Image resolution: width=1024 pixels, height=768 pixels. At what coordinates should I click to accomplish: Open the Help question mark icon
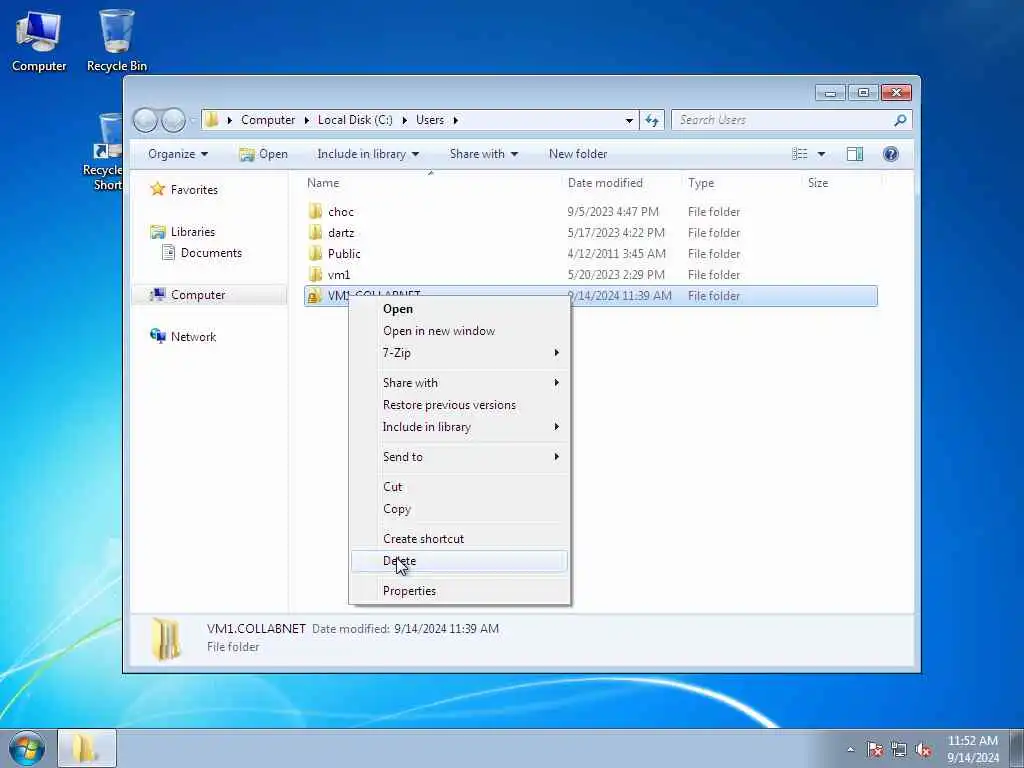[x=891, y=154]
